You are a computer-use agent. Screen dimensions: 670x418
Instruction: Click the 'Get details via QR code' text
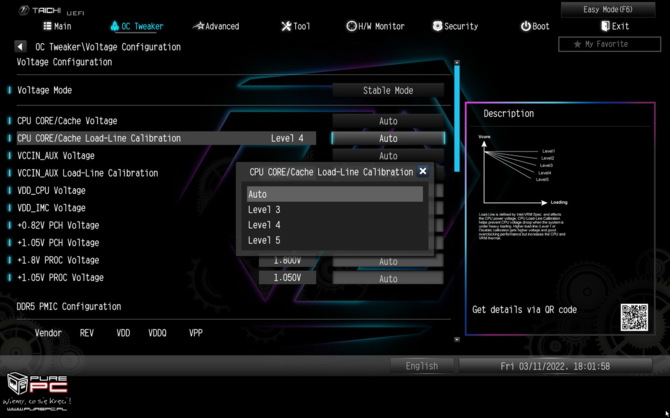[x=524, y=309]
